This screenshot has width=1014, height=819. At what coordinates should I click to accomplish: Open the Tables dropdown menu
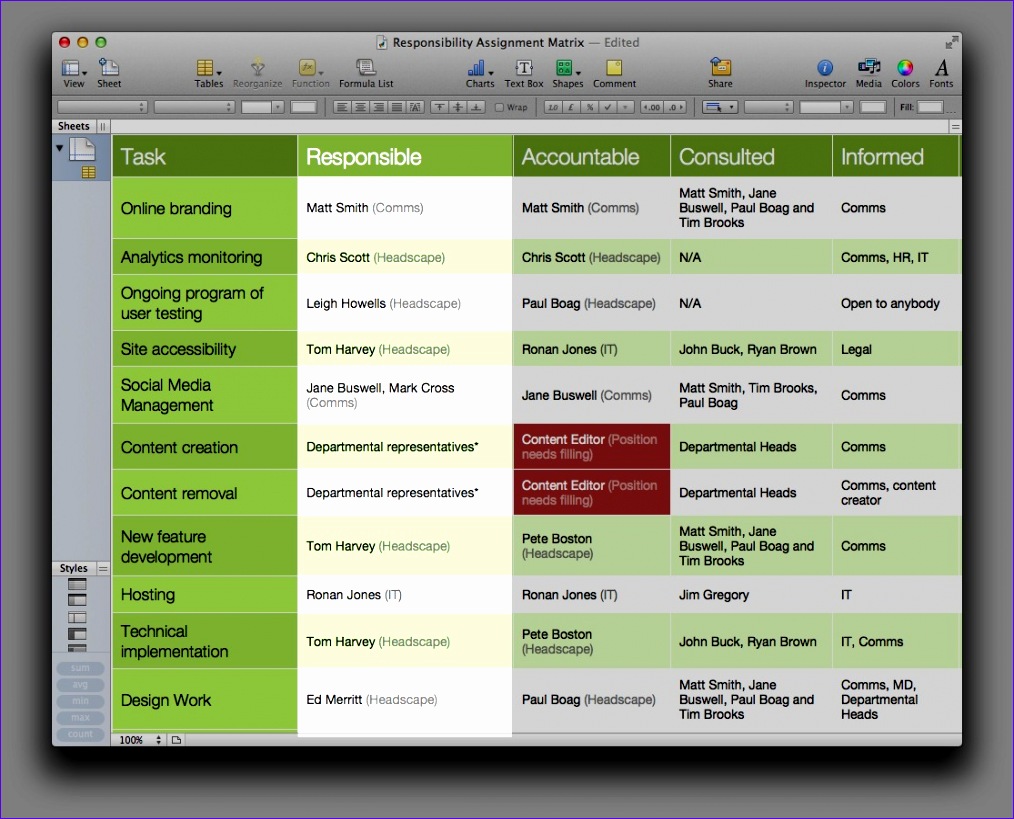coord(208,73)
